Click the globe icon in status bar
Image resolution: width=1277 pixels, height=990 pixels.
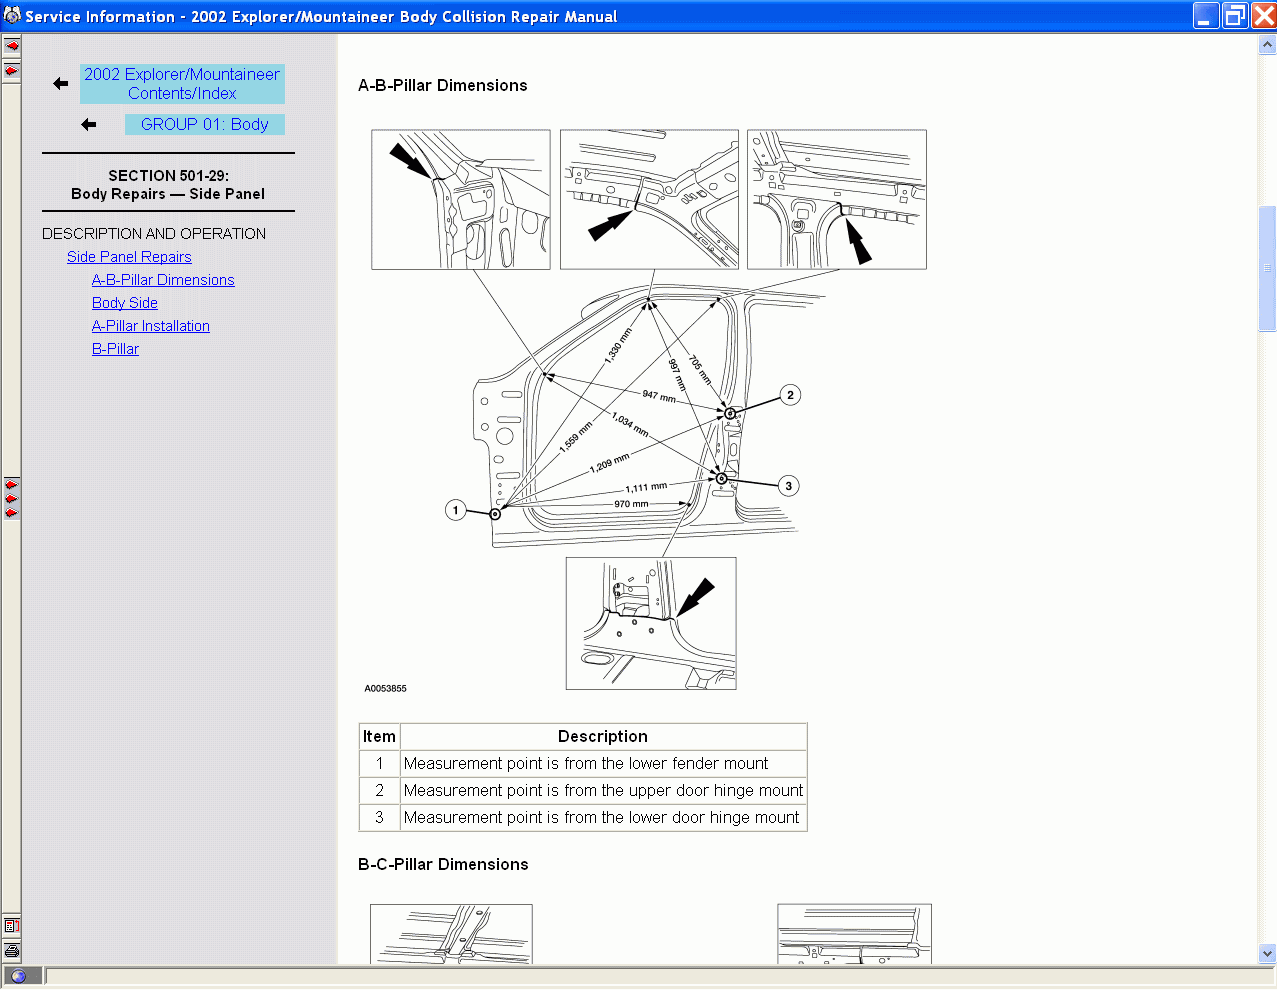pyautogui.click(x=18, y=976)
